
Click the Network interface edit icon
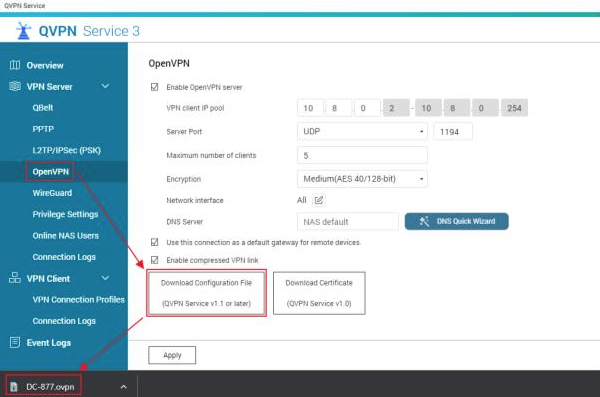(x=319, y=200)
